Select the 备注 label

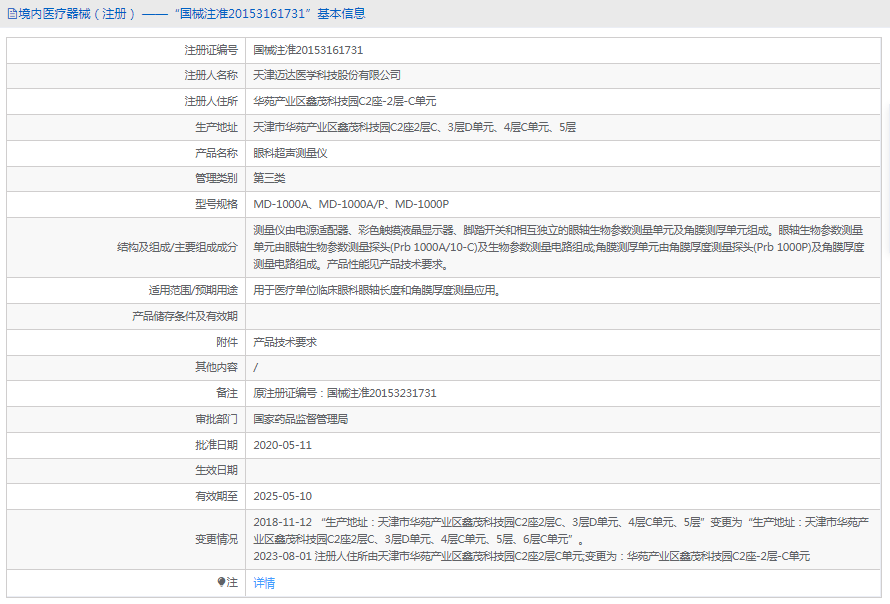coord(227,393)
